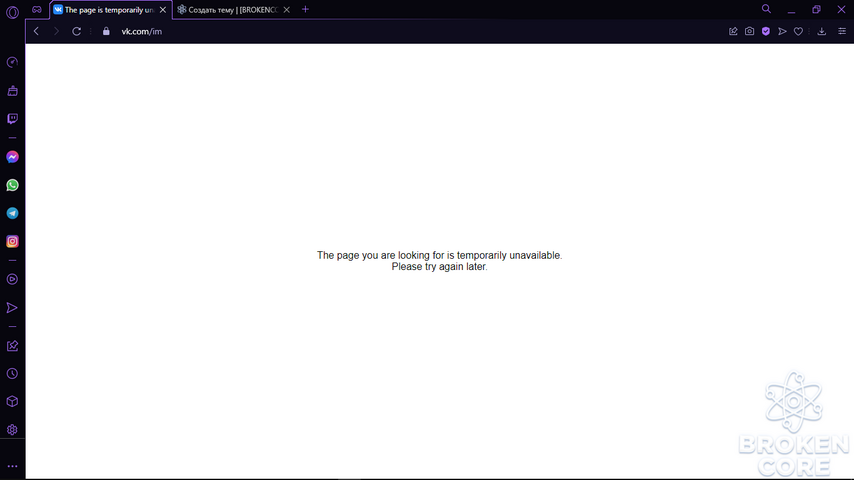This screenshot has height=480, width=854.
Task: Open the Player sidebar icon
Action: pos(13,280)
